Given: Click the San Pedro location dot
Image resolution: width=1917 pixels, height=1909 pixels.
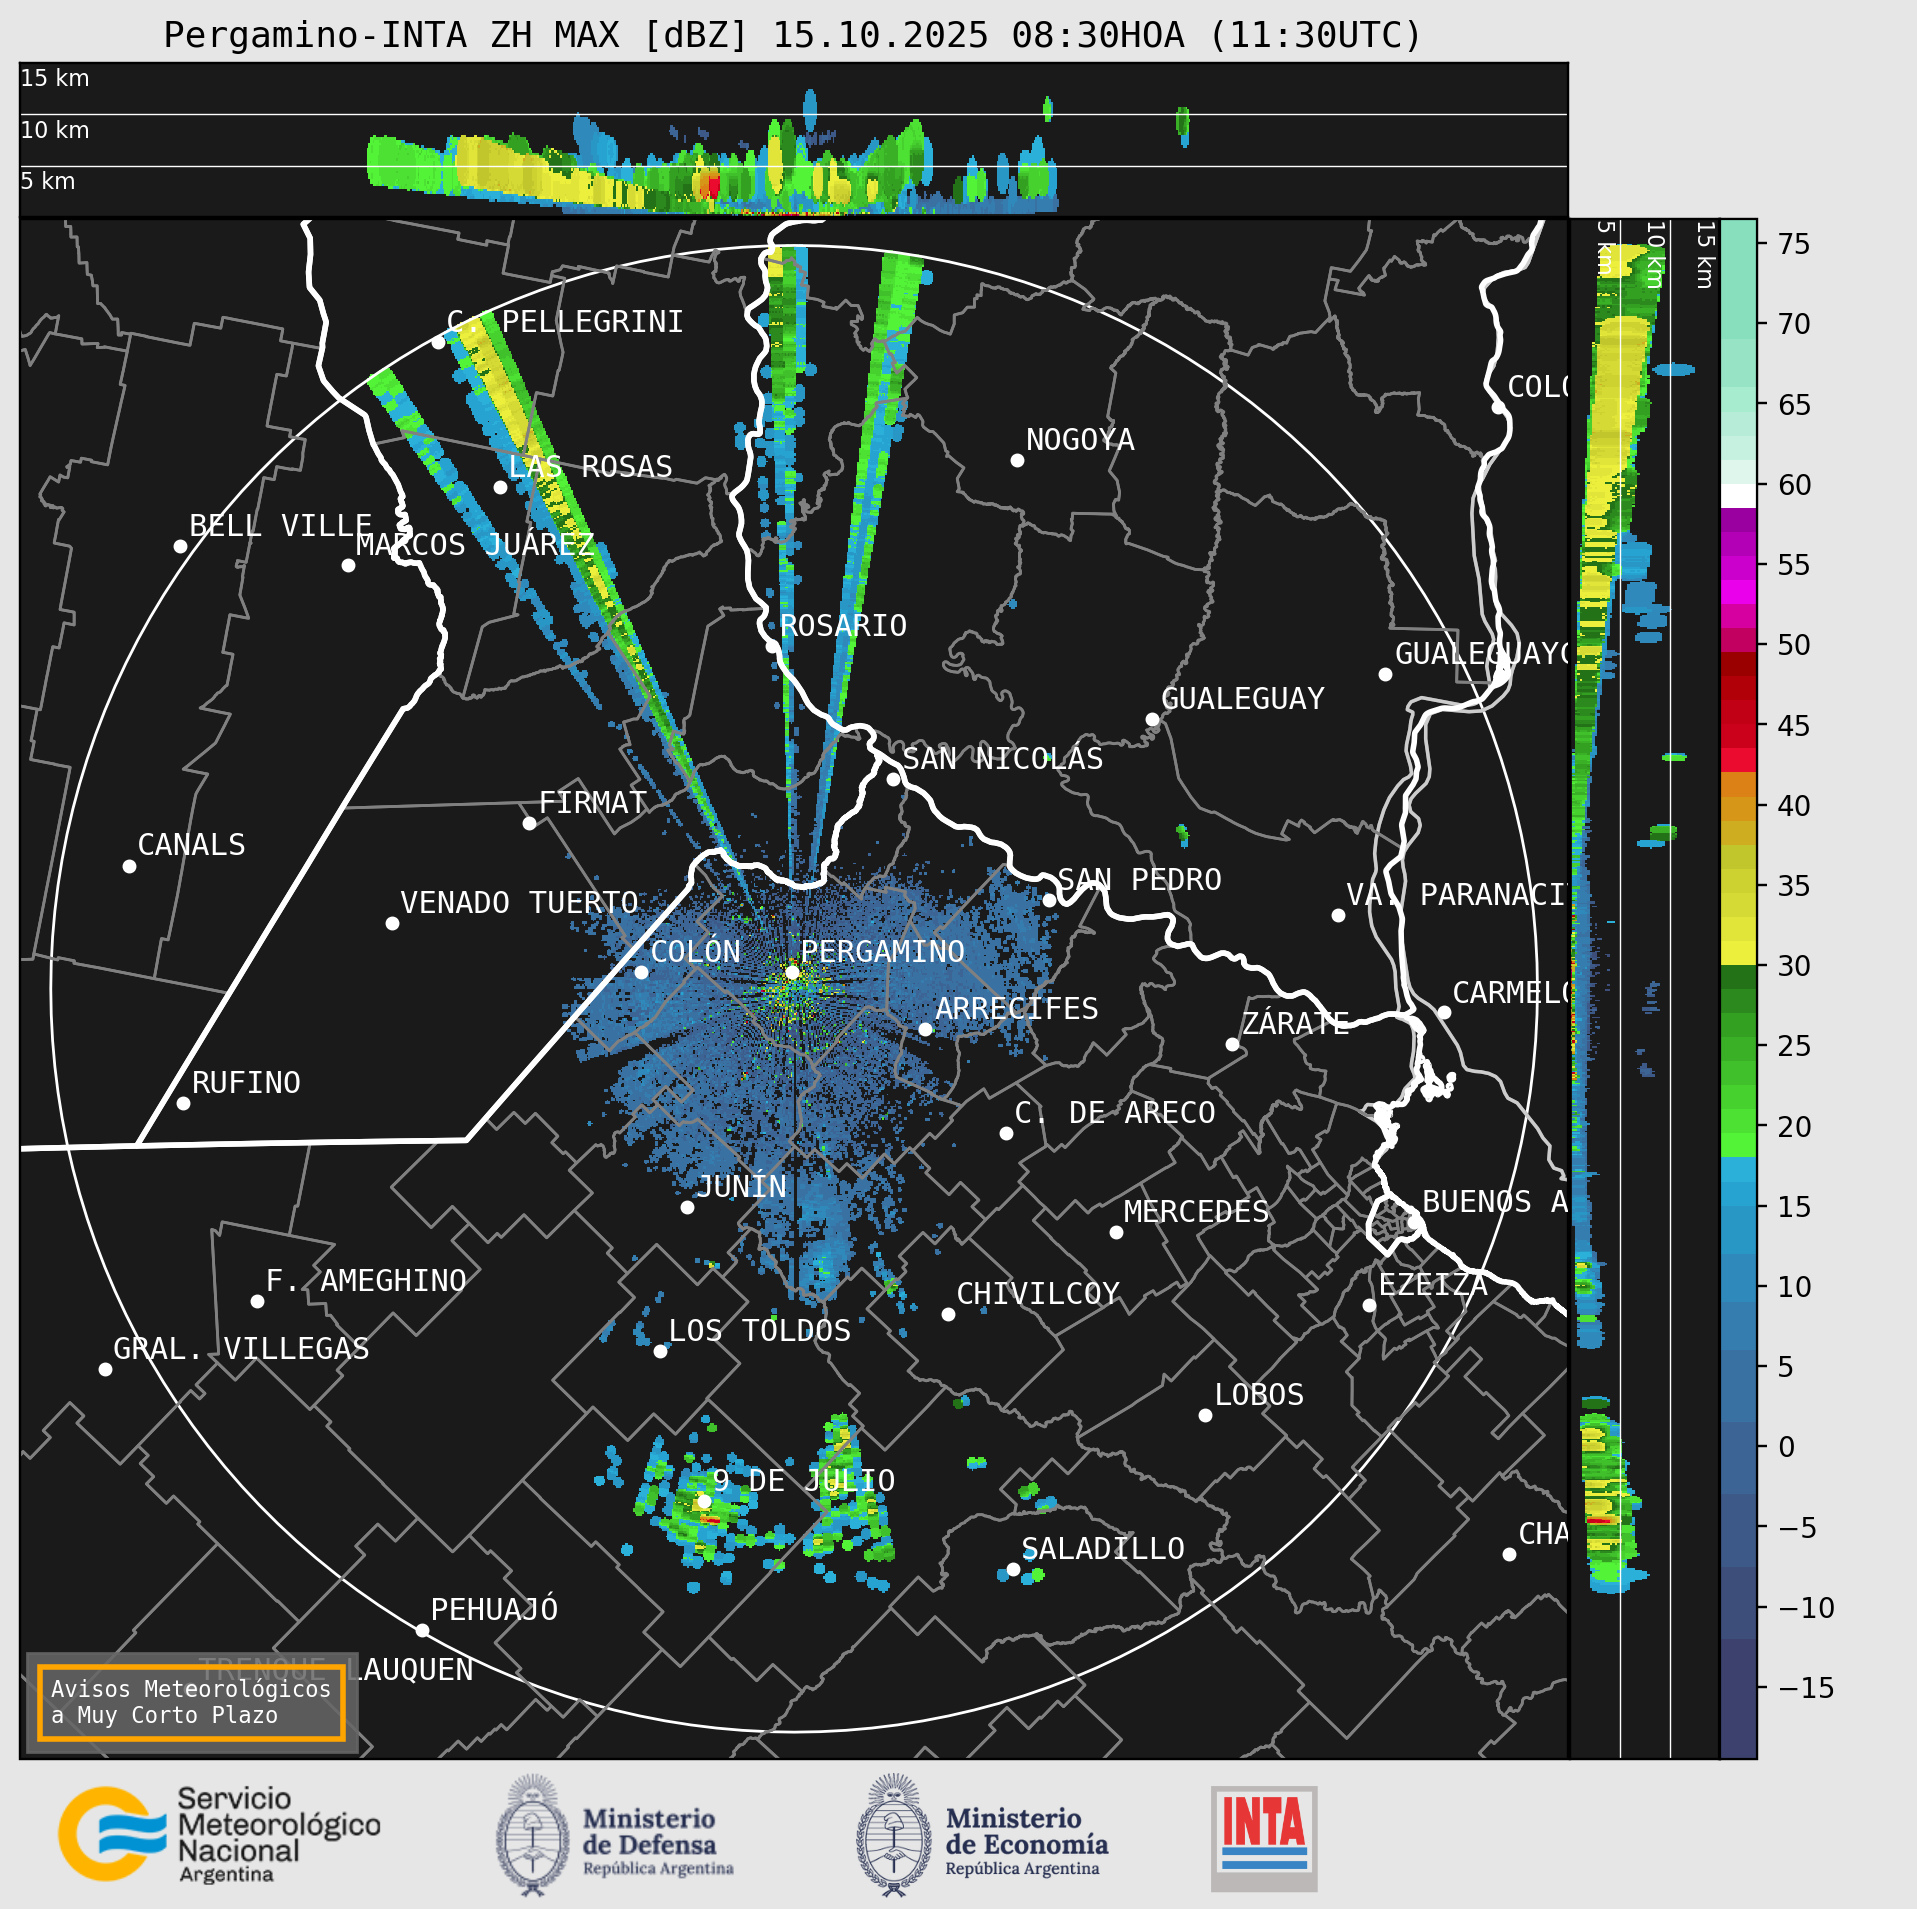Looking at the screenshot, I should tap(1049, 900).
